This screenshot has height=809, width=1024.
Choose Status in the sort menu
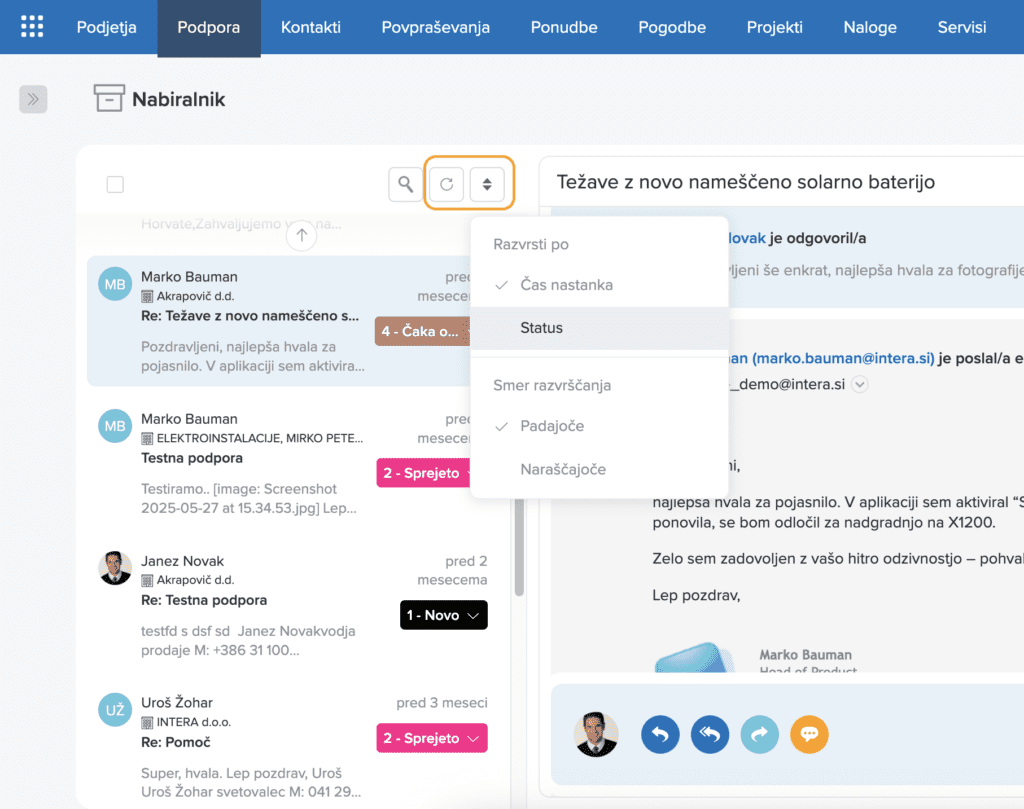pos(541,328)
